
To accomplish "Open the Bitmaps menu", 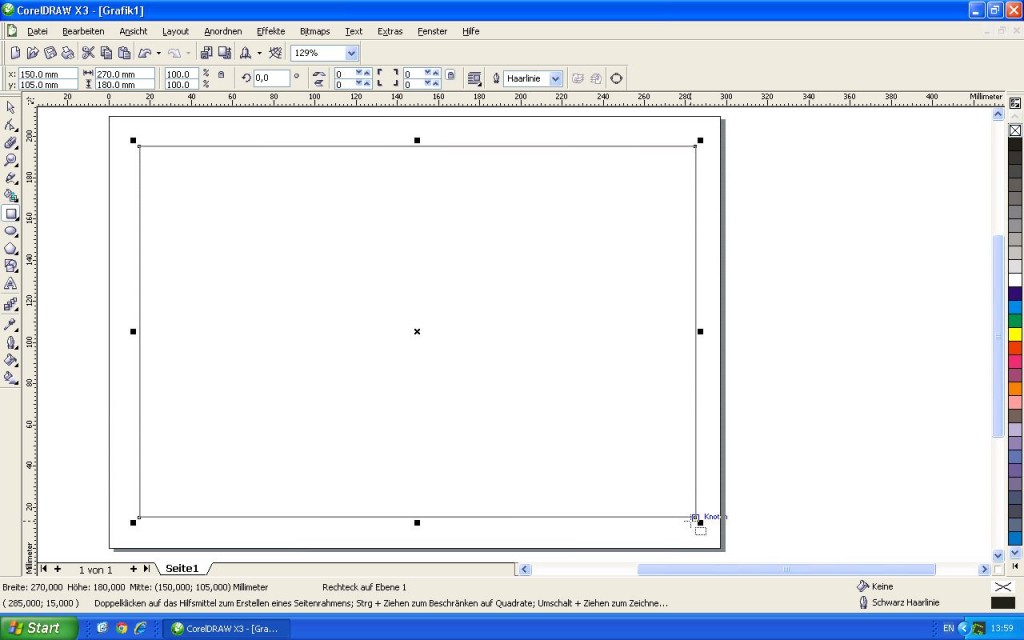I will (315, 31).
